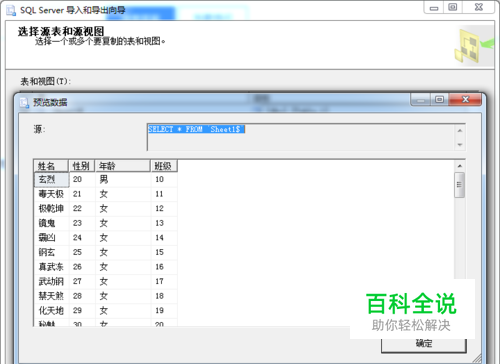The width and height of the screenshot is (500, 364).
Task: Close the SQL Server import wizard window
Action: click(x=478, y=7)
